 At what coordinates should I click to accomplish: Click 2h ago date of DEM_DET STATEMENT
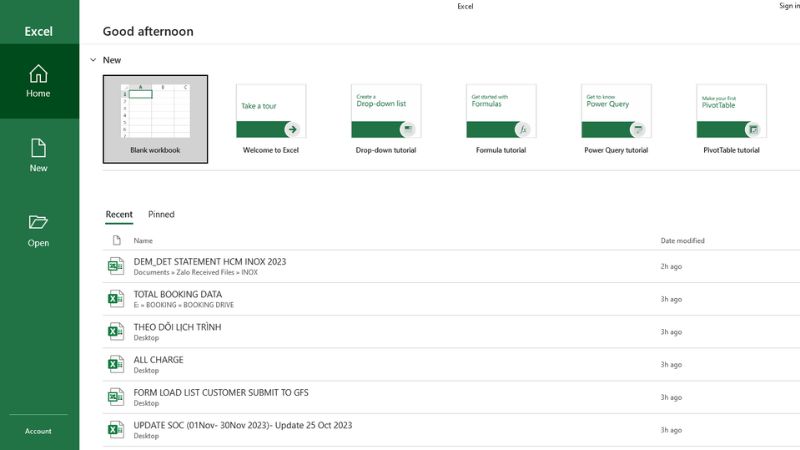tap(671, 266)
